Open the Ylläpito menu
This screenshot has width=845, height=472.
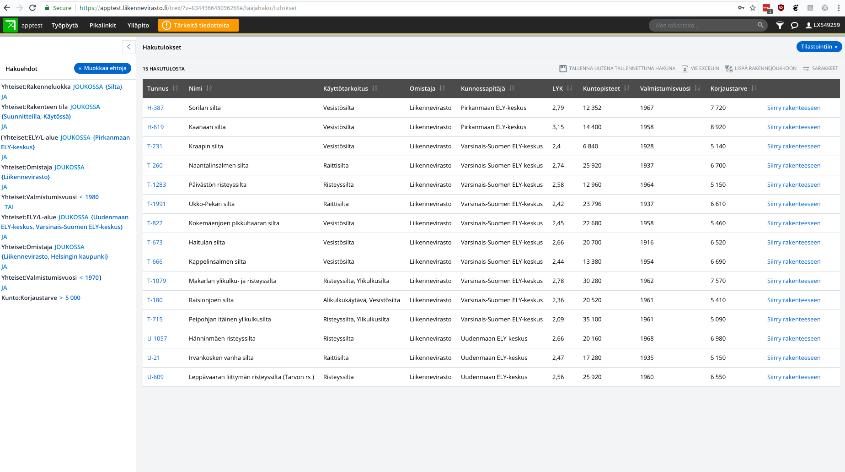[138, 25]
